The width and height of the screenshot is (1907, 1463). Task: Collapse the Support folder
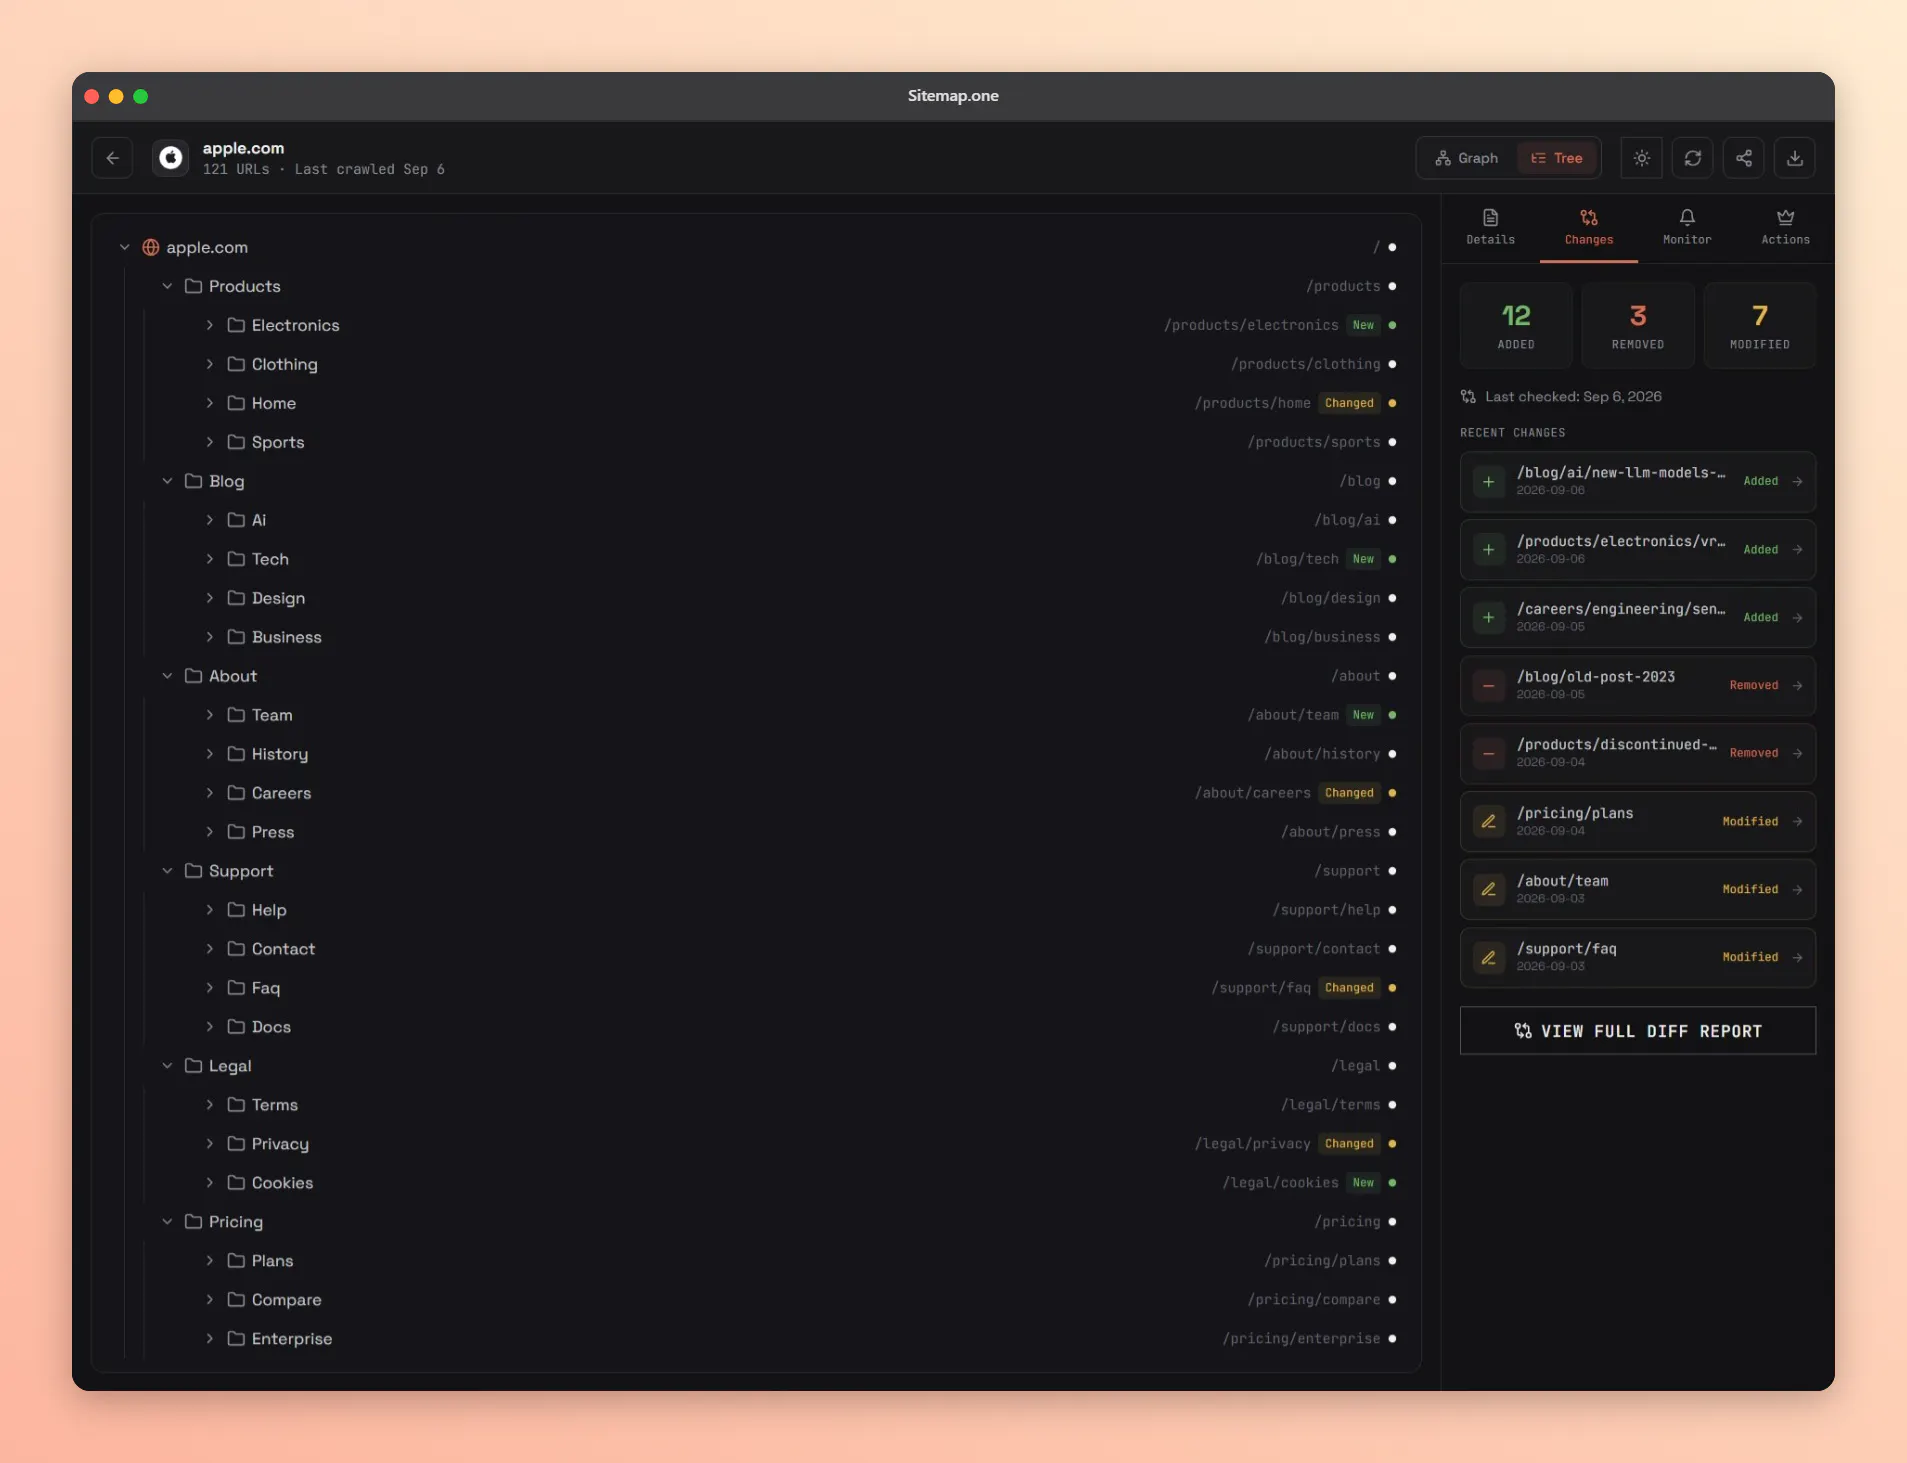point(167,871)
